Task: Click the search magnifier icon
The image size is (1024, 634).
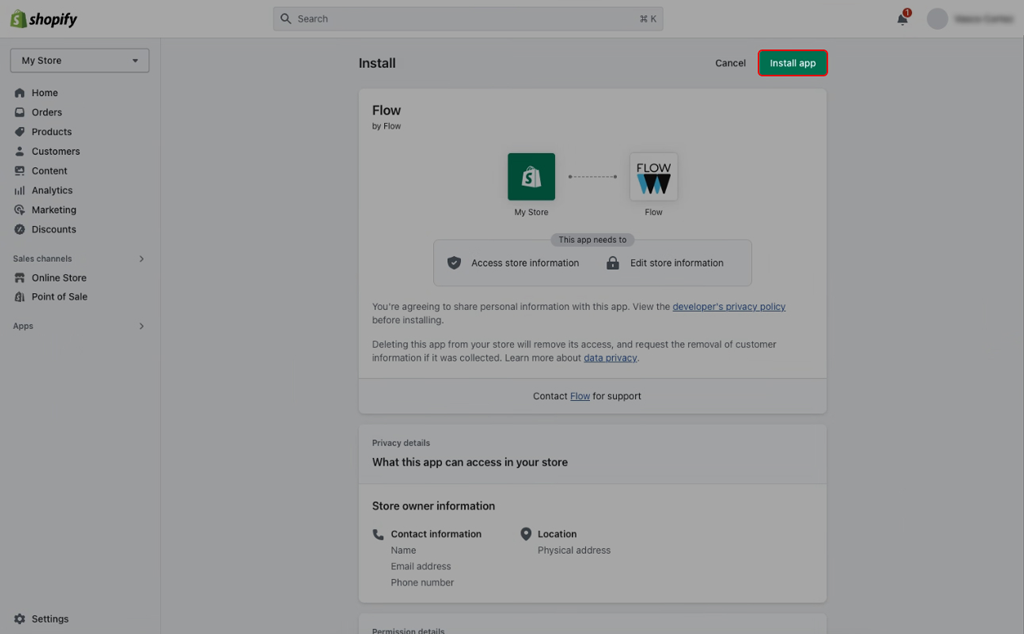Action: [285, 19]
